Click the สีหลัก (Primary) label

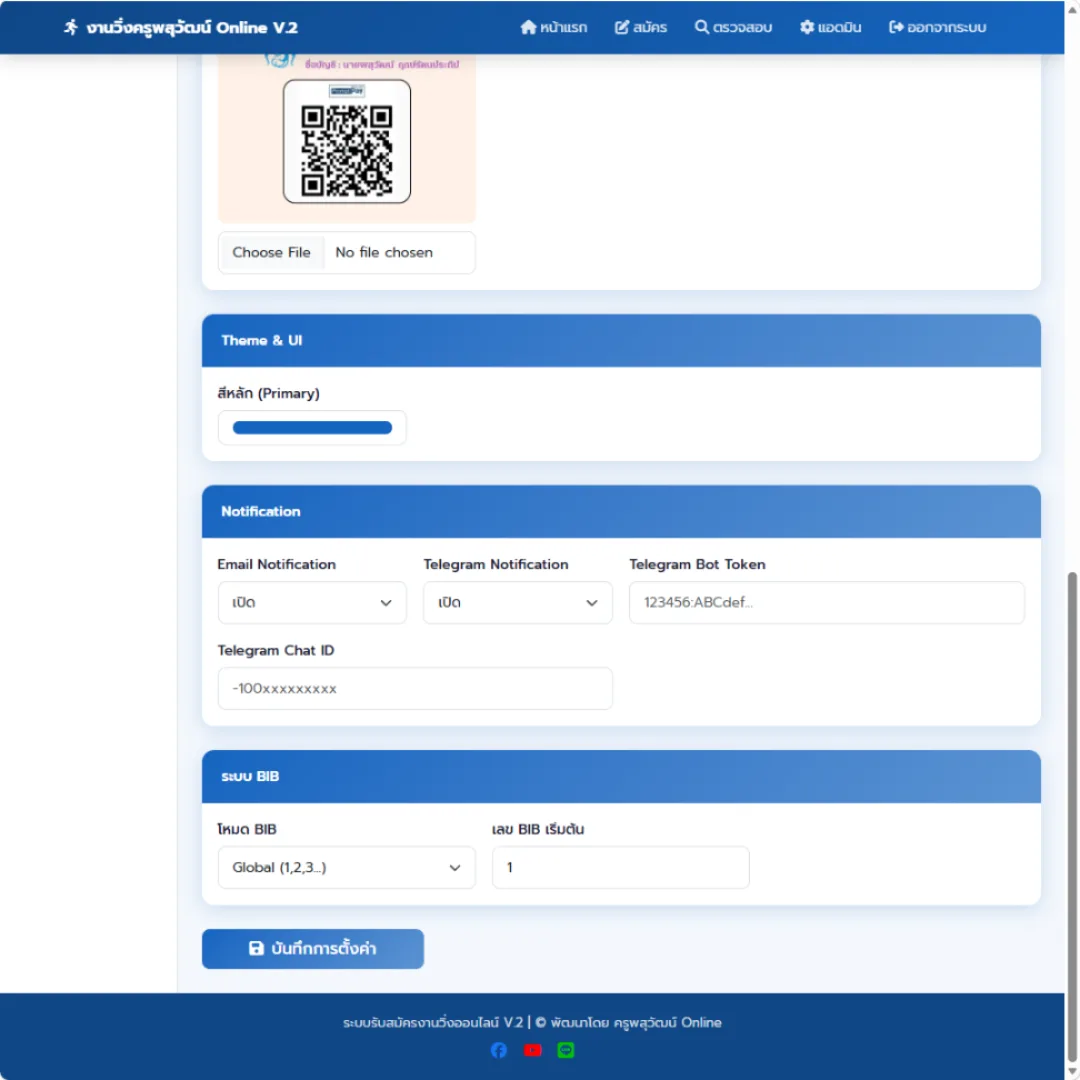[x=269, y=393]
